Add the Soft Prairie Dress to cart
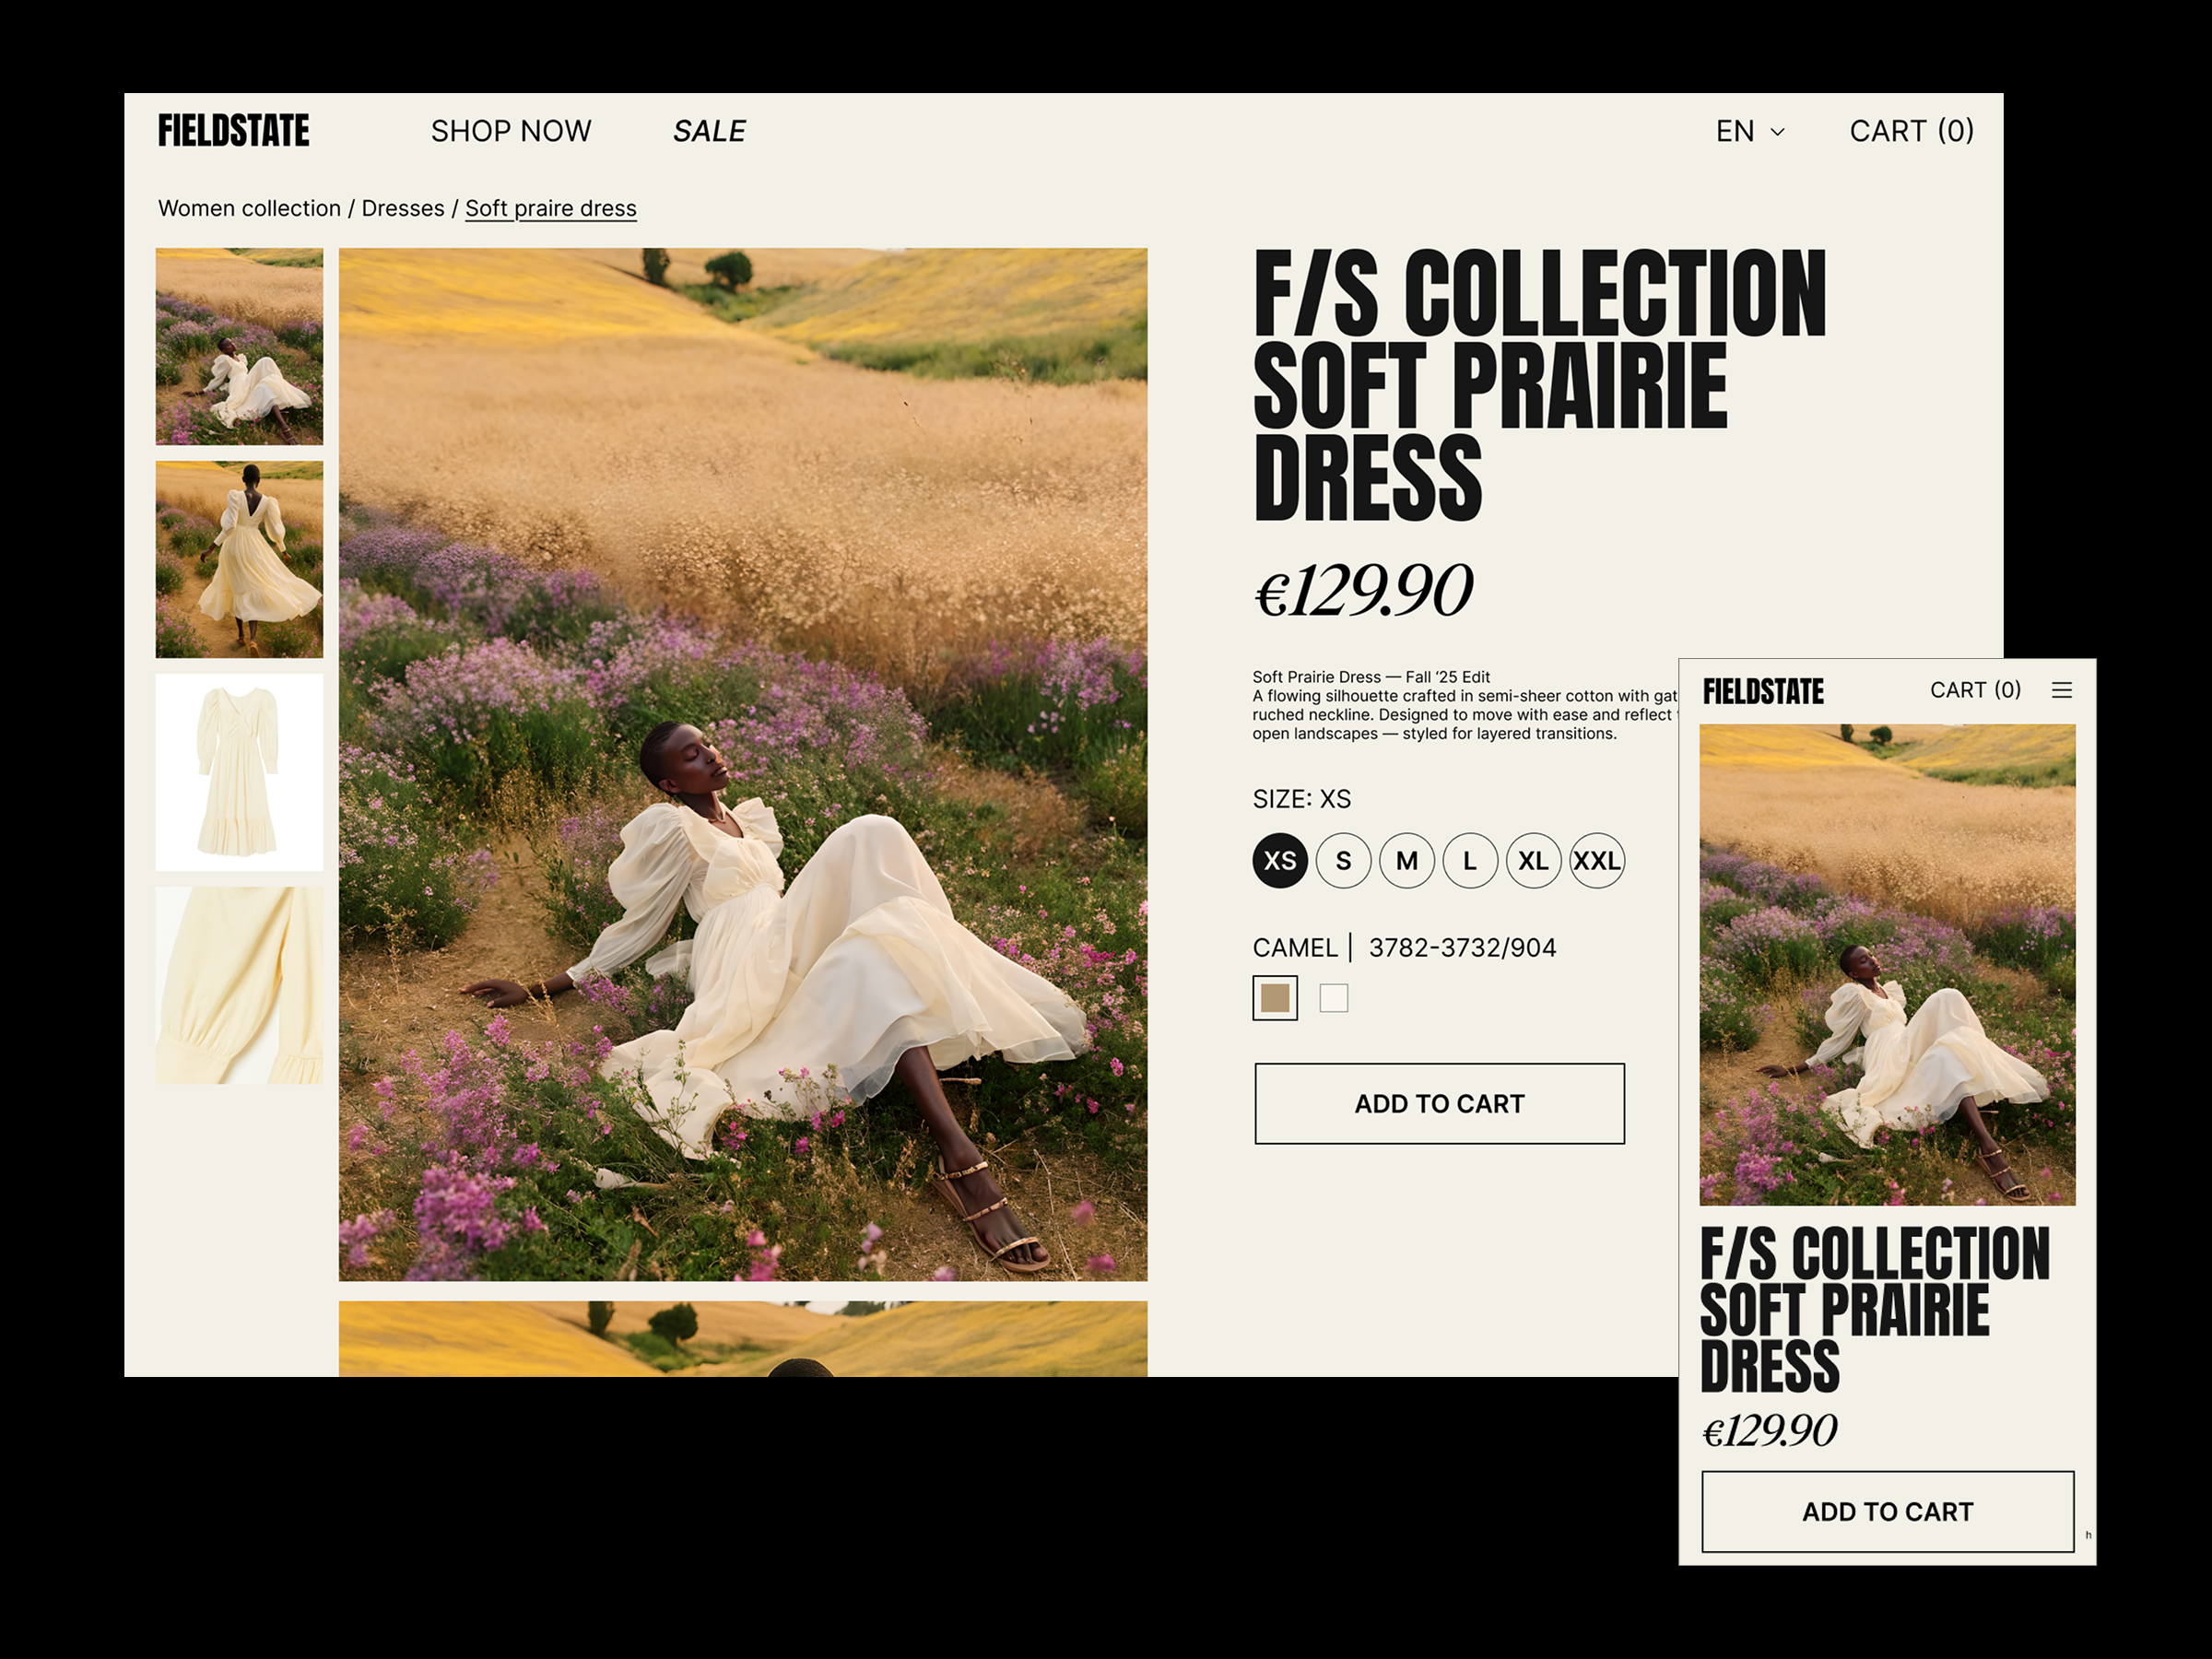The width and height of the screenshot is (2212, 1659). 1438,1104
